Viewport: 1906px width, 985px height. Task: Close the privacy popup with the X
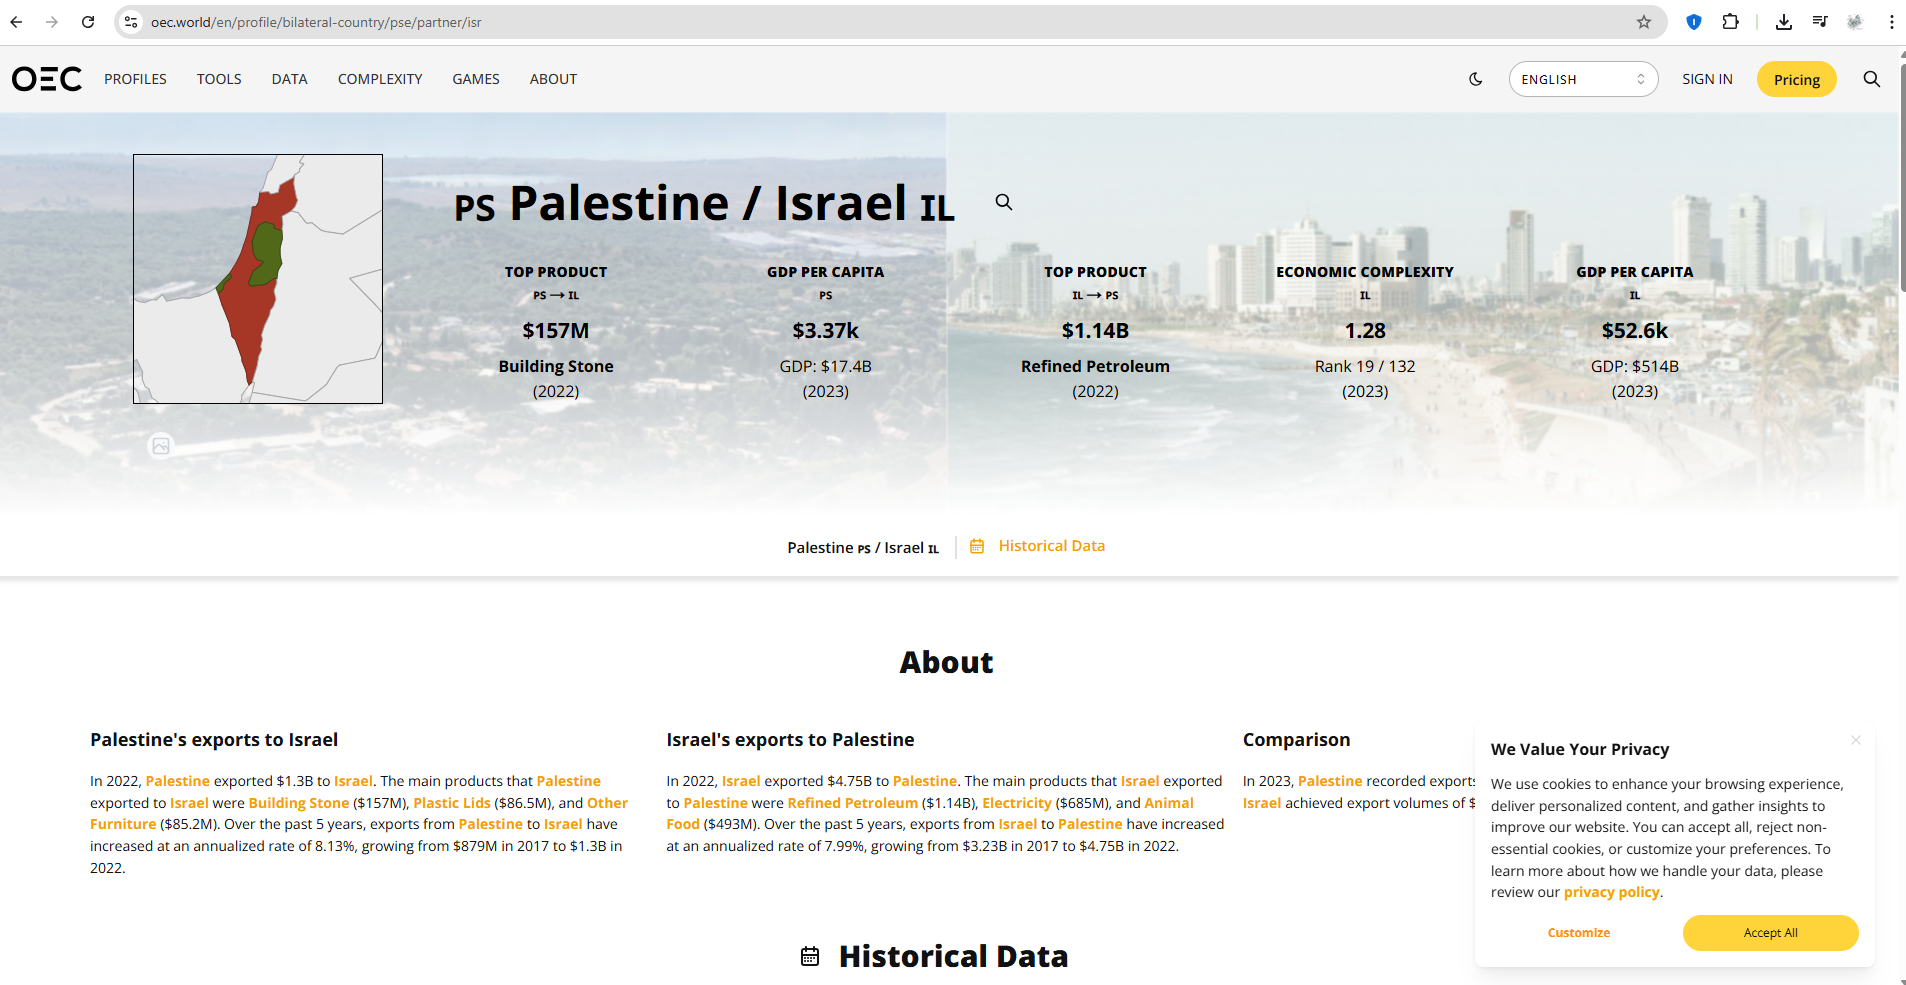1856,740
